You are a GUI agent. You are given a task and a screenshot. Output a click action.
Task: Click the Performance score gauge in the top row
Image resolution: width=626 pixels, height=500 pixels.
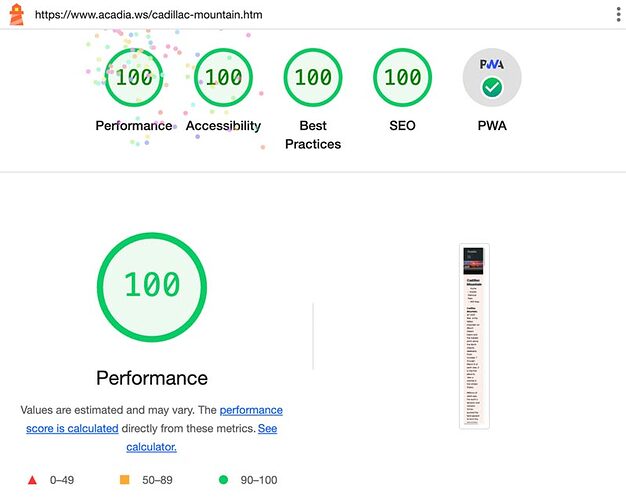[x=134, y=77]
